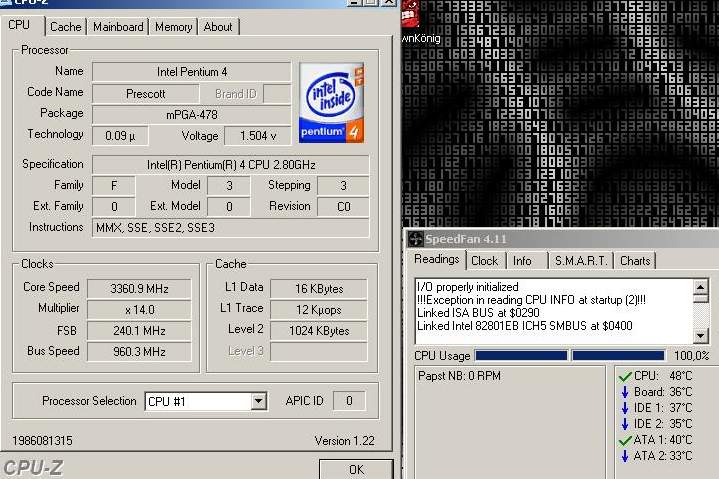Open the Info tab in SpeedFan
The image size is (719, 479).
[522, 261]
